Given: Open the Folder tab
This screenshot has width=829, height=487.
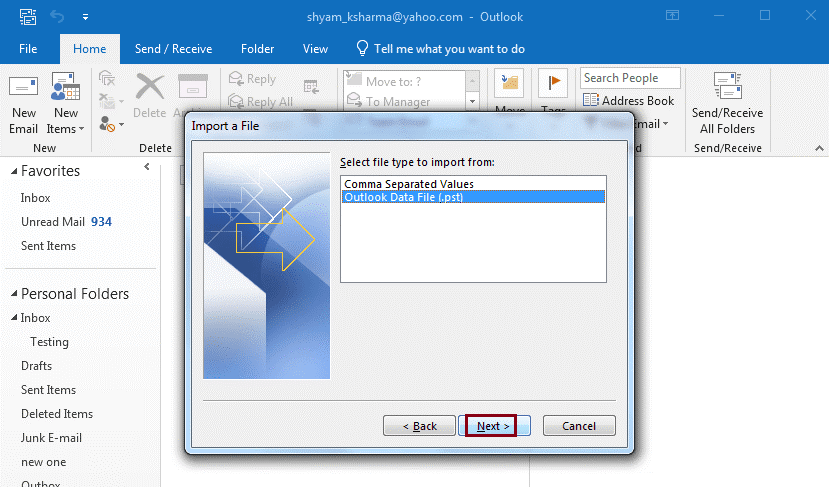Looking at the screenshot, I should coord(257,49).
